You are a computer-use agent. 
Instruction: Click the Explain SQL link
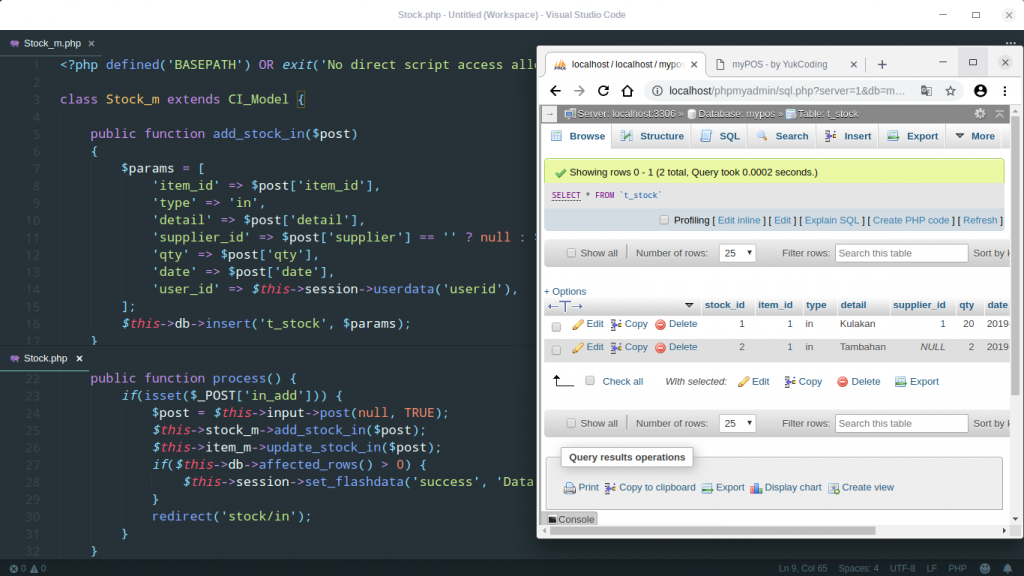(832, 220)
